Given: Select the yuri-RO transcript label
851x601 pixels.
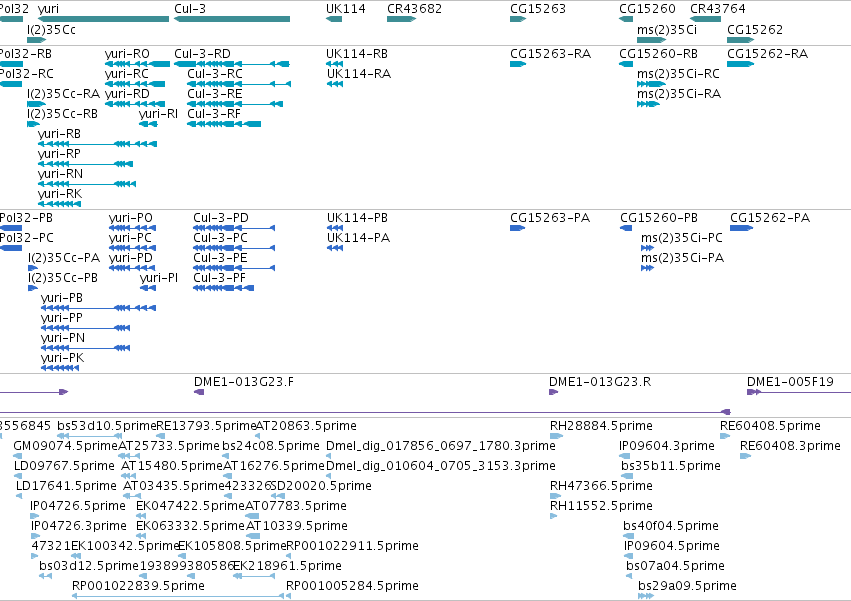Looking at the screenshot, I should [x=127, y=54].
